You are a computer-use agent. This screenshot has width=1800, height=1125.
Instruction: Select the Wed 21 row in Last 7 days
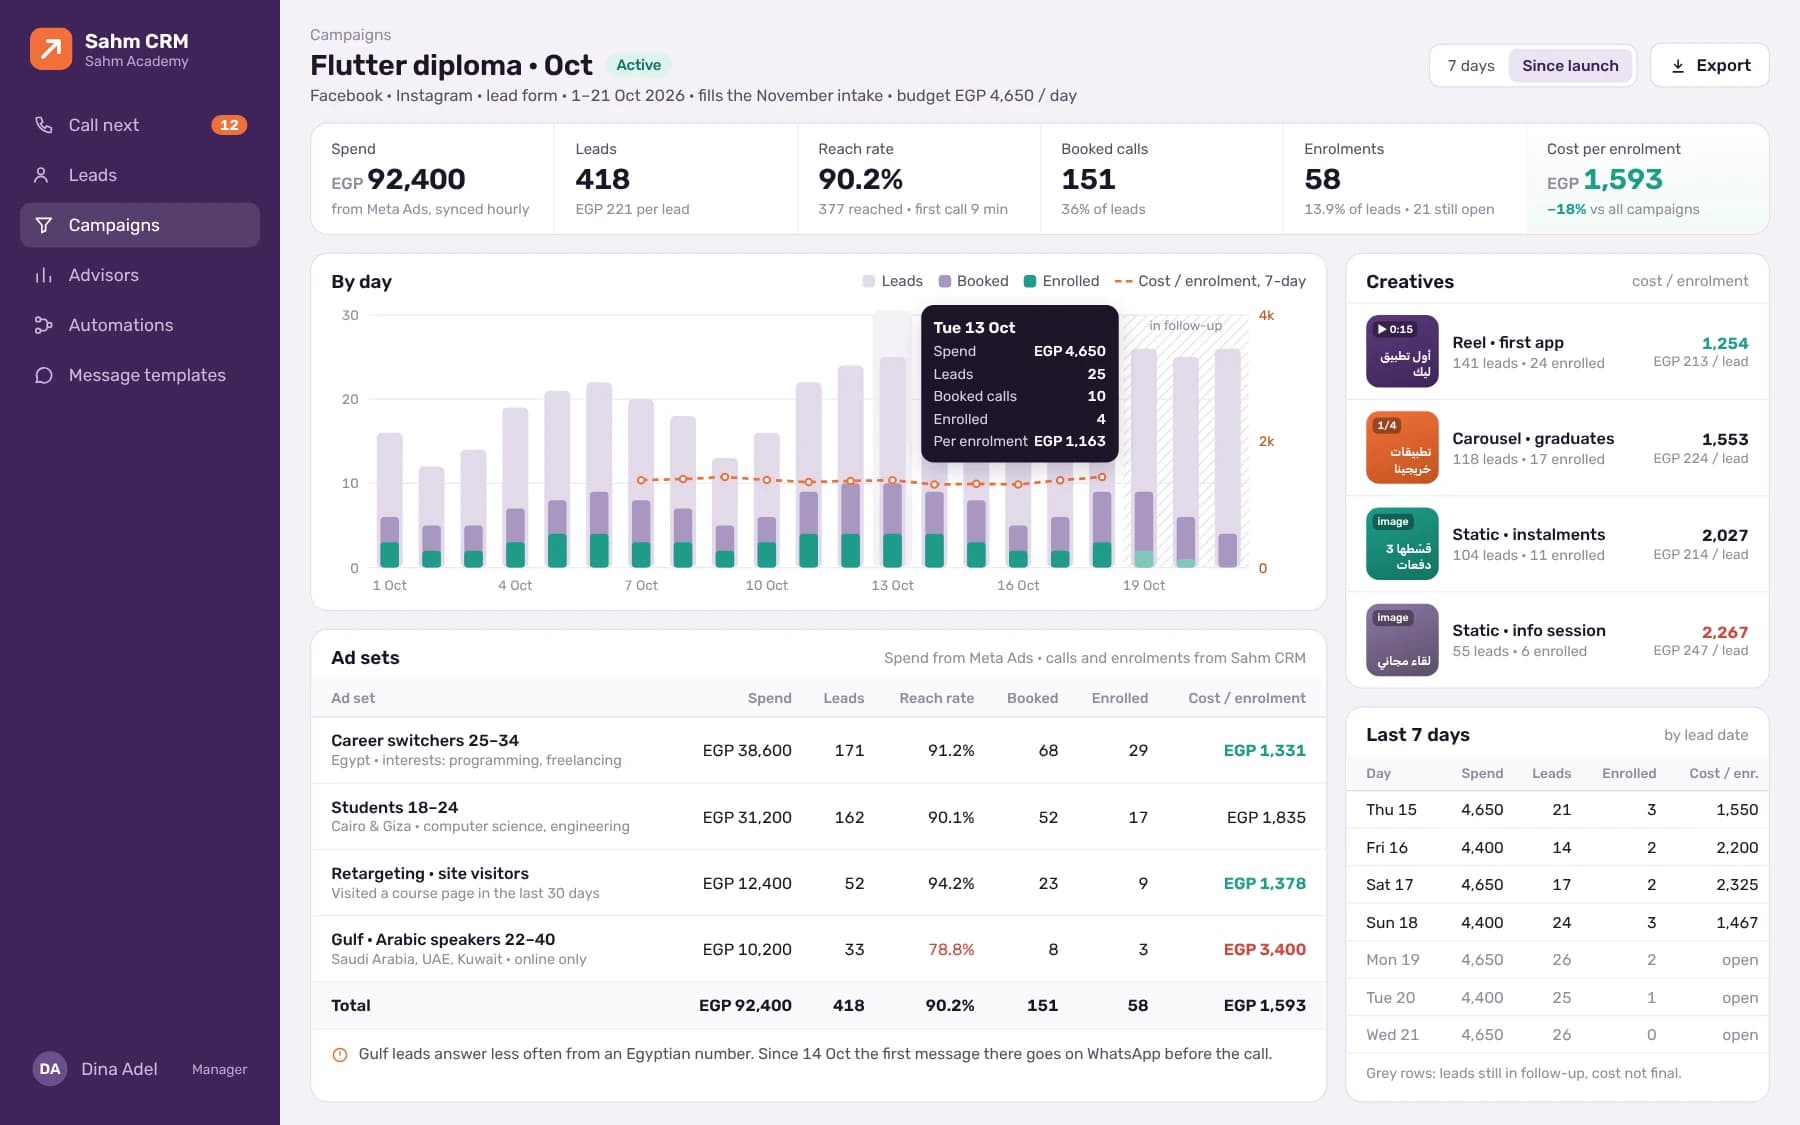click(x=1557, y=1034)
